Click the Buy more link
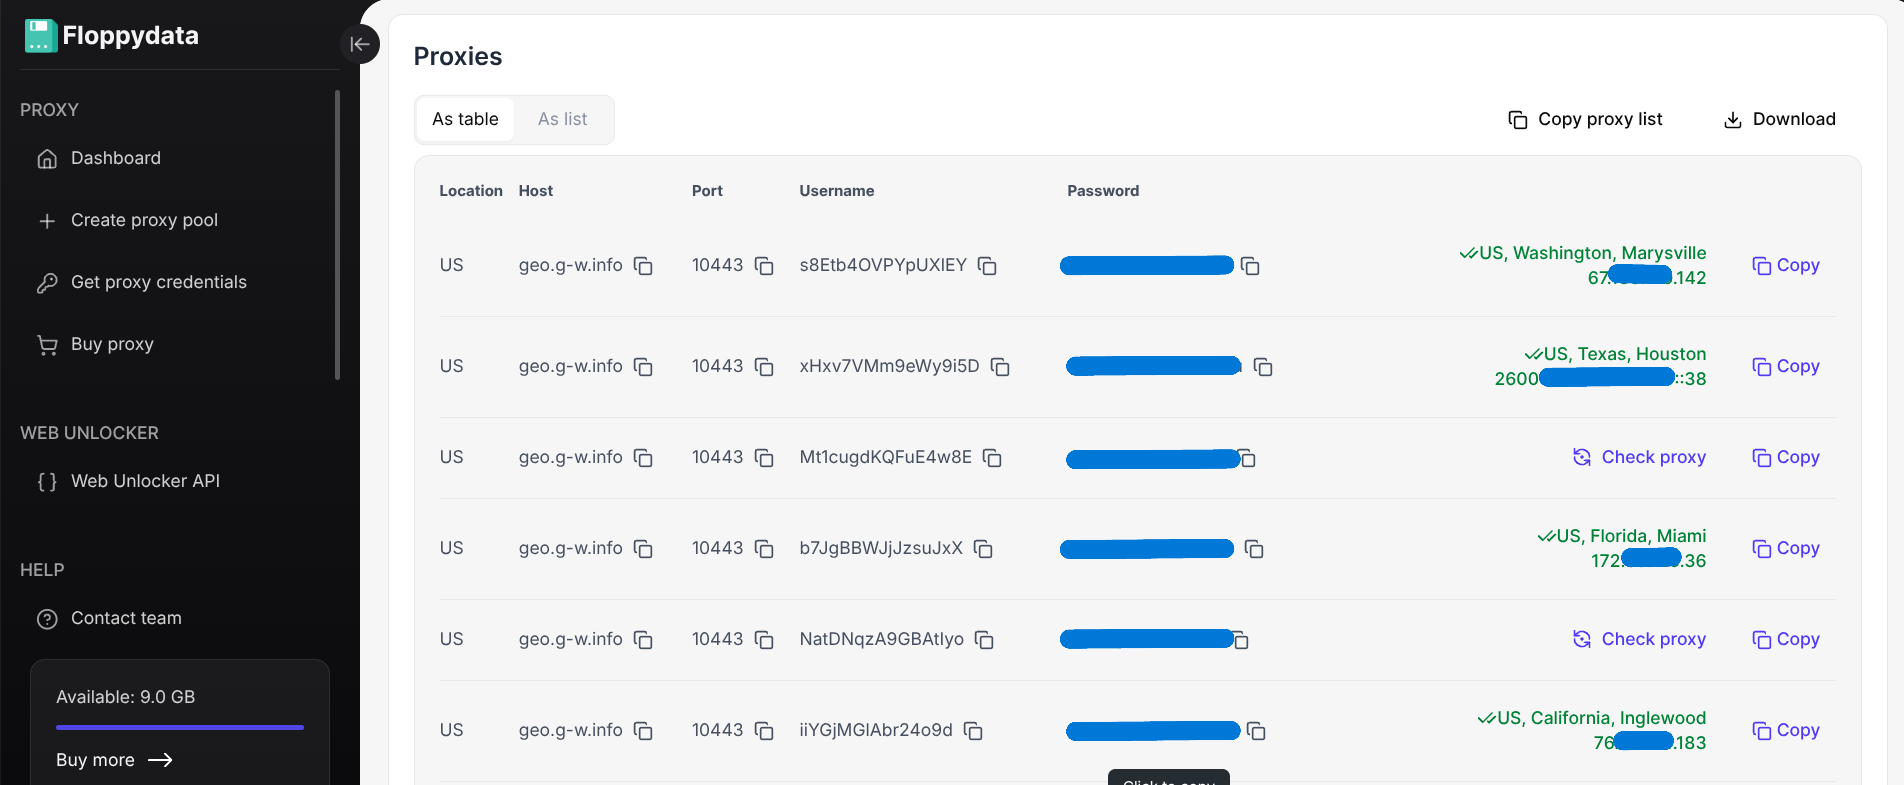 [114, 760]
